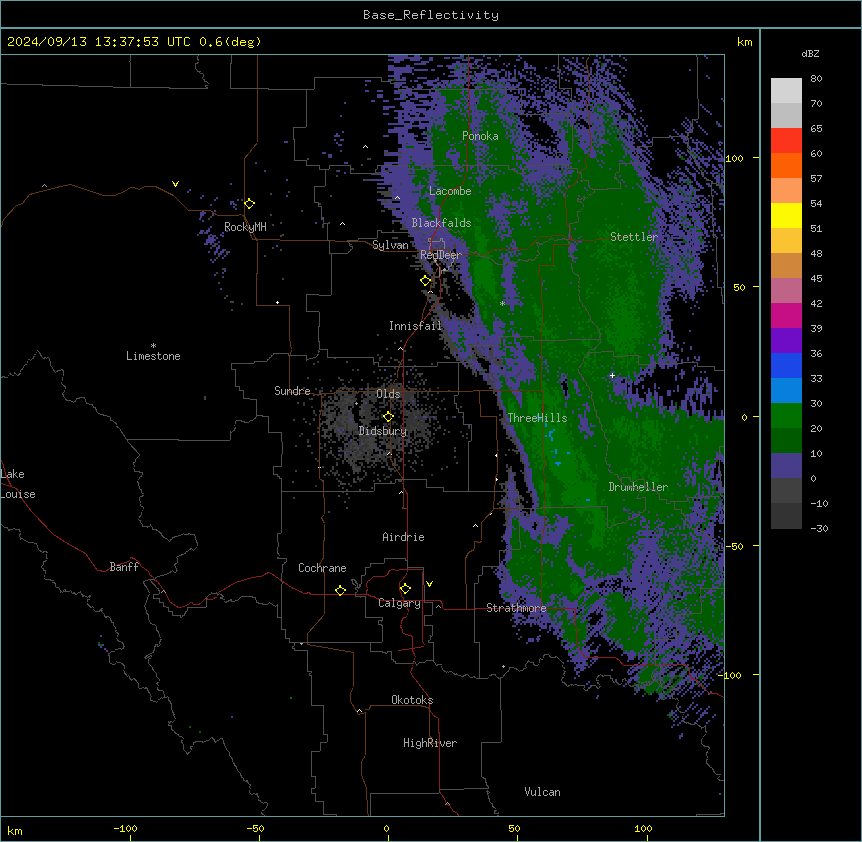The width and height of the screenshot is (862, 842).
Task: Click the Sylvan label
Action: point(390,245)
